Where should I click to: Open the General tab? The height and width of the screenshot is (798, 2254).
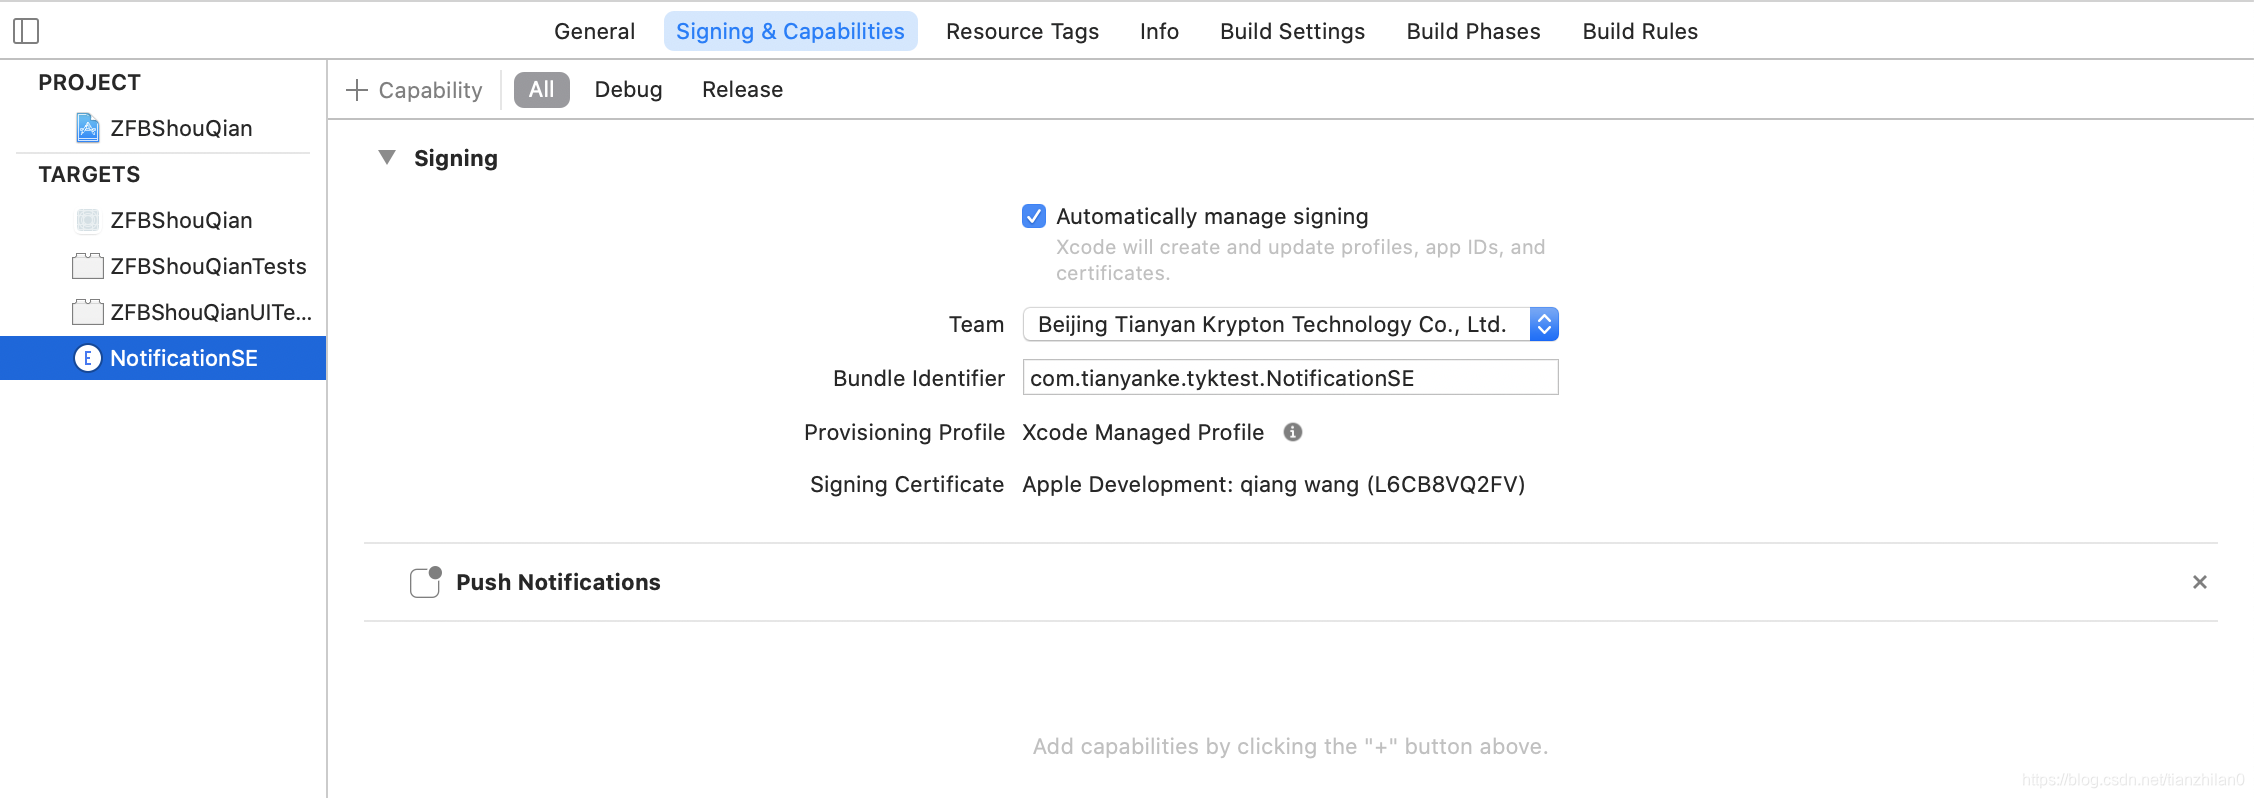tap(595, 31)
